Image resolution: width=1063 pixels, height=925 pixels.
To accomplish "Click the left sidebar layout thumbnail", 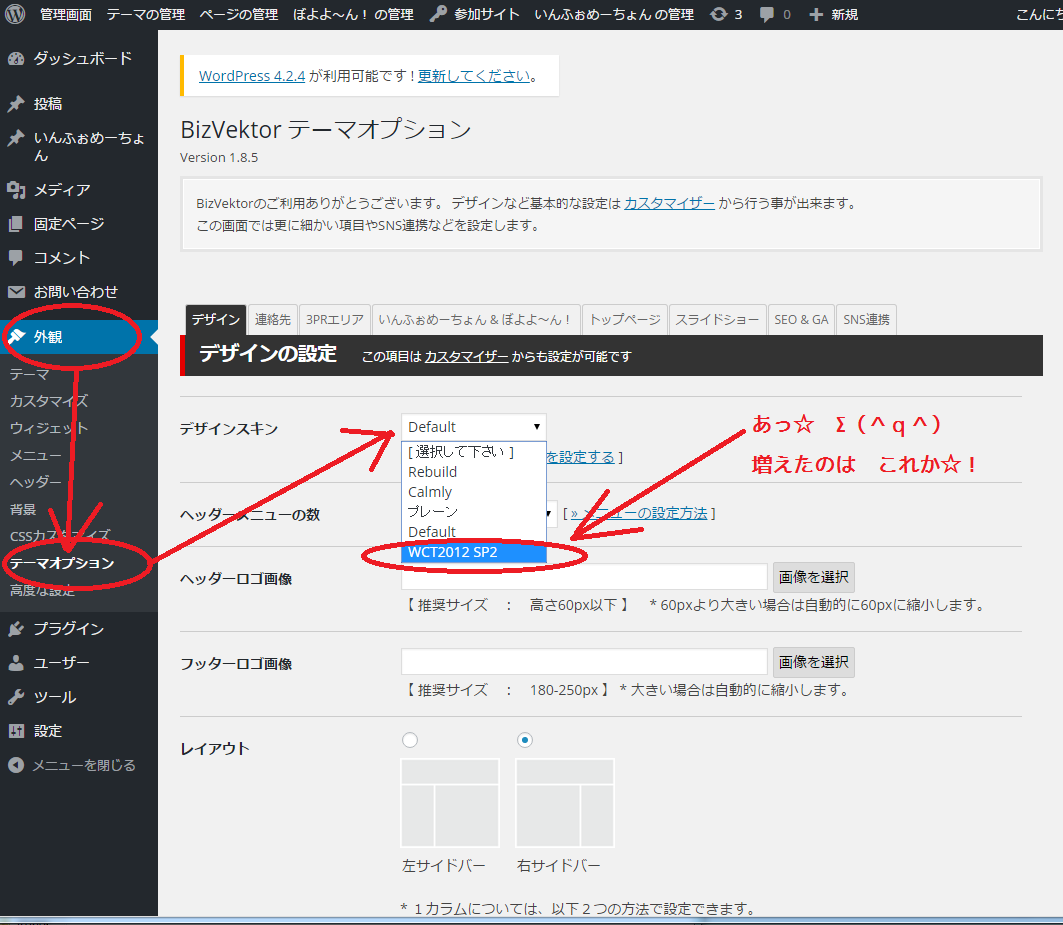I will [450, 803].
